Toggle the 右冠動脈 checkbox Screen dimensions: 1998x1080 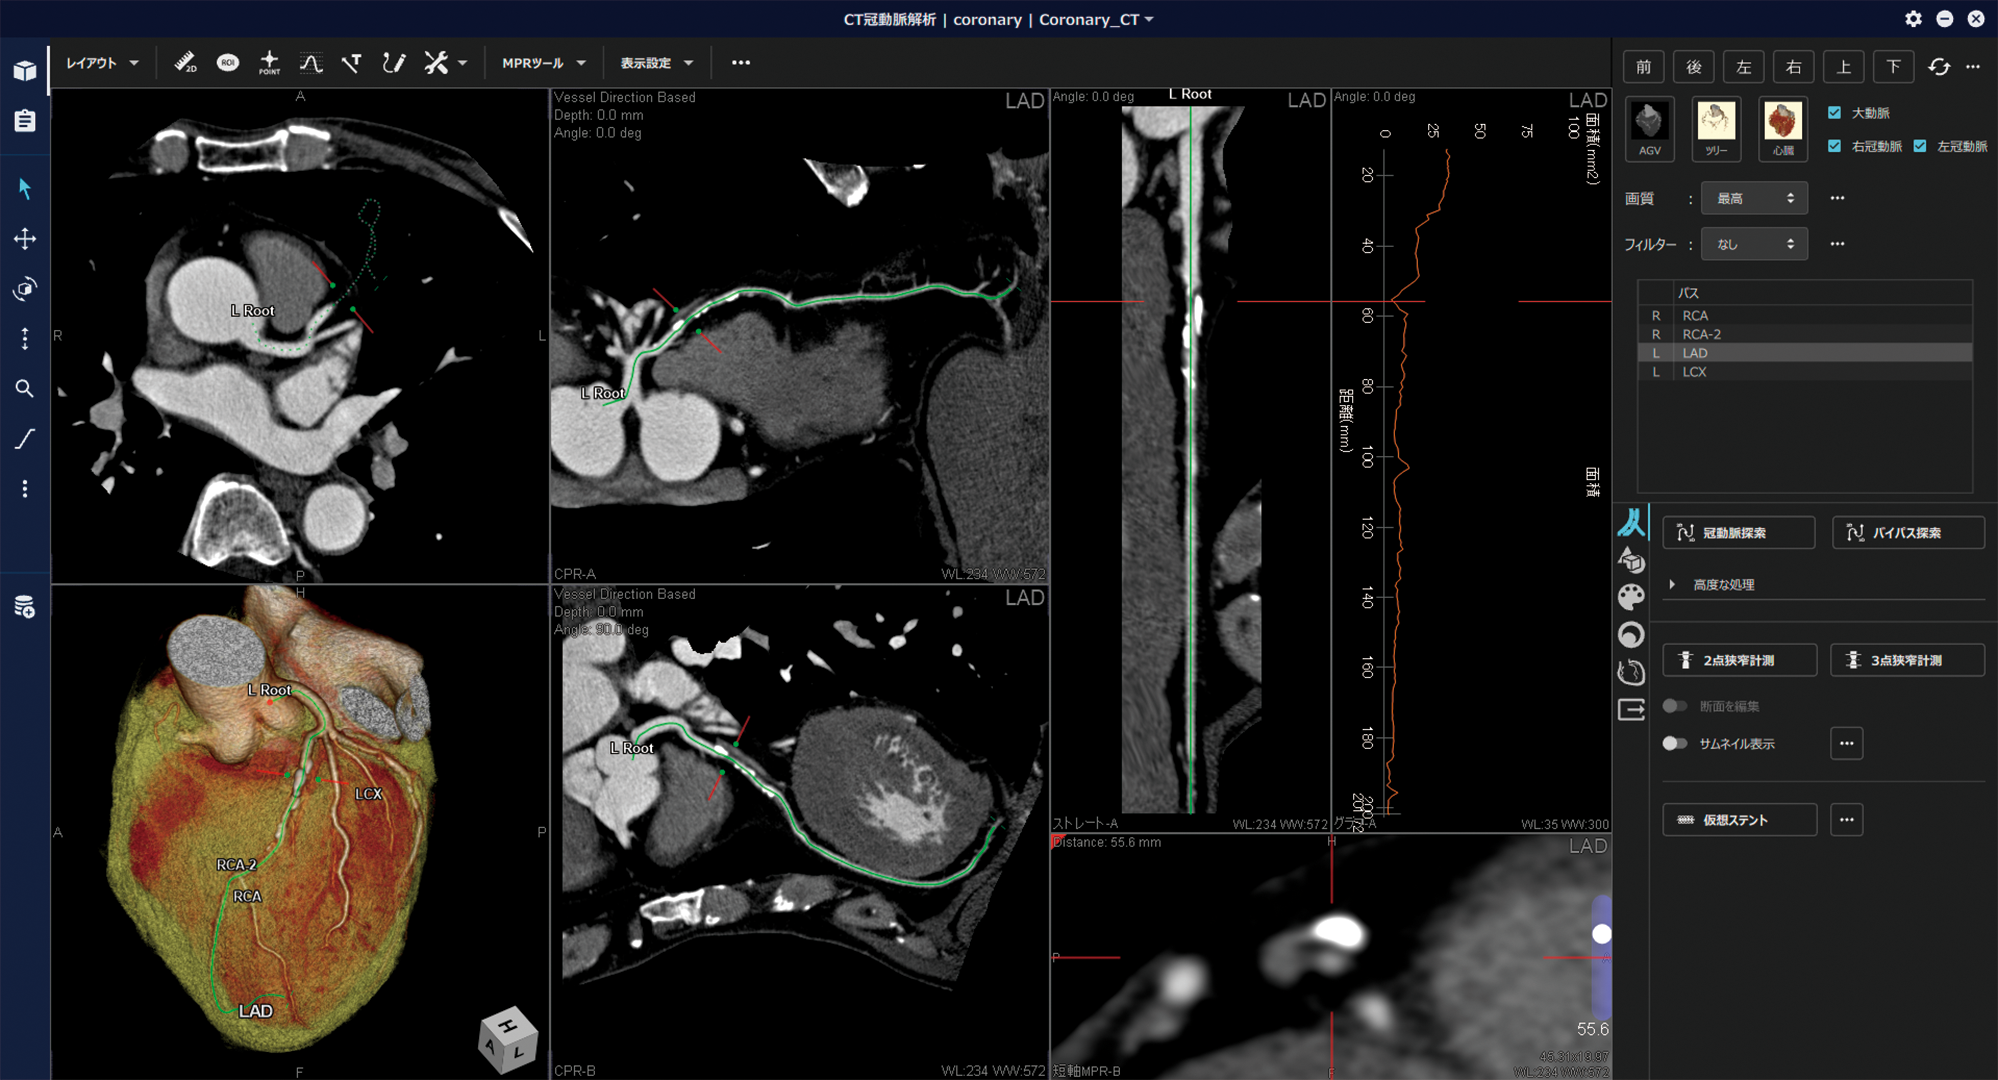(1834, 146)
